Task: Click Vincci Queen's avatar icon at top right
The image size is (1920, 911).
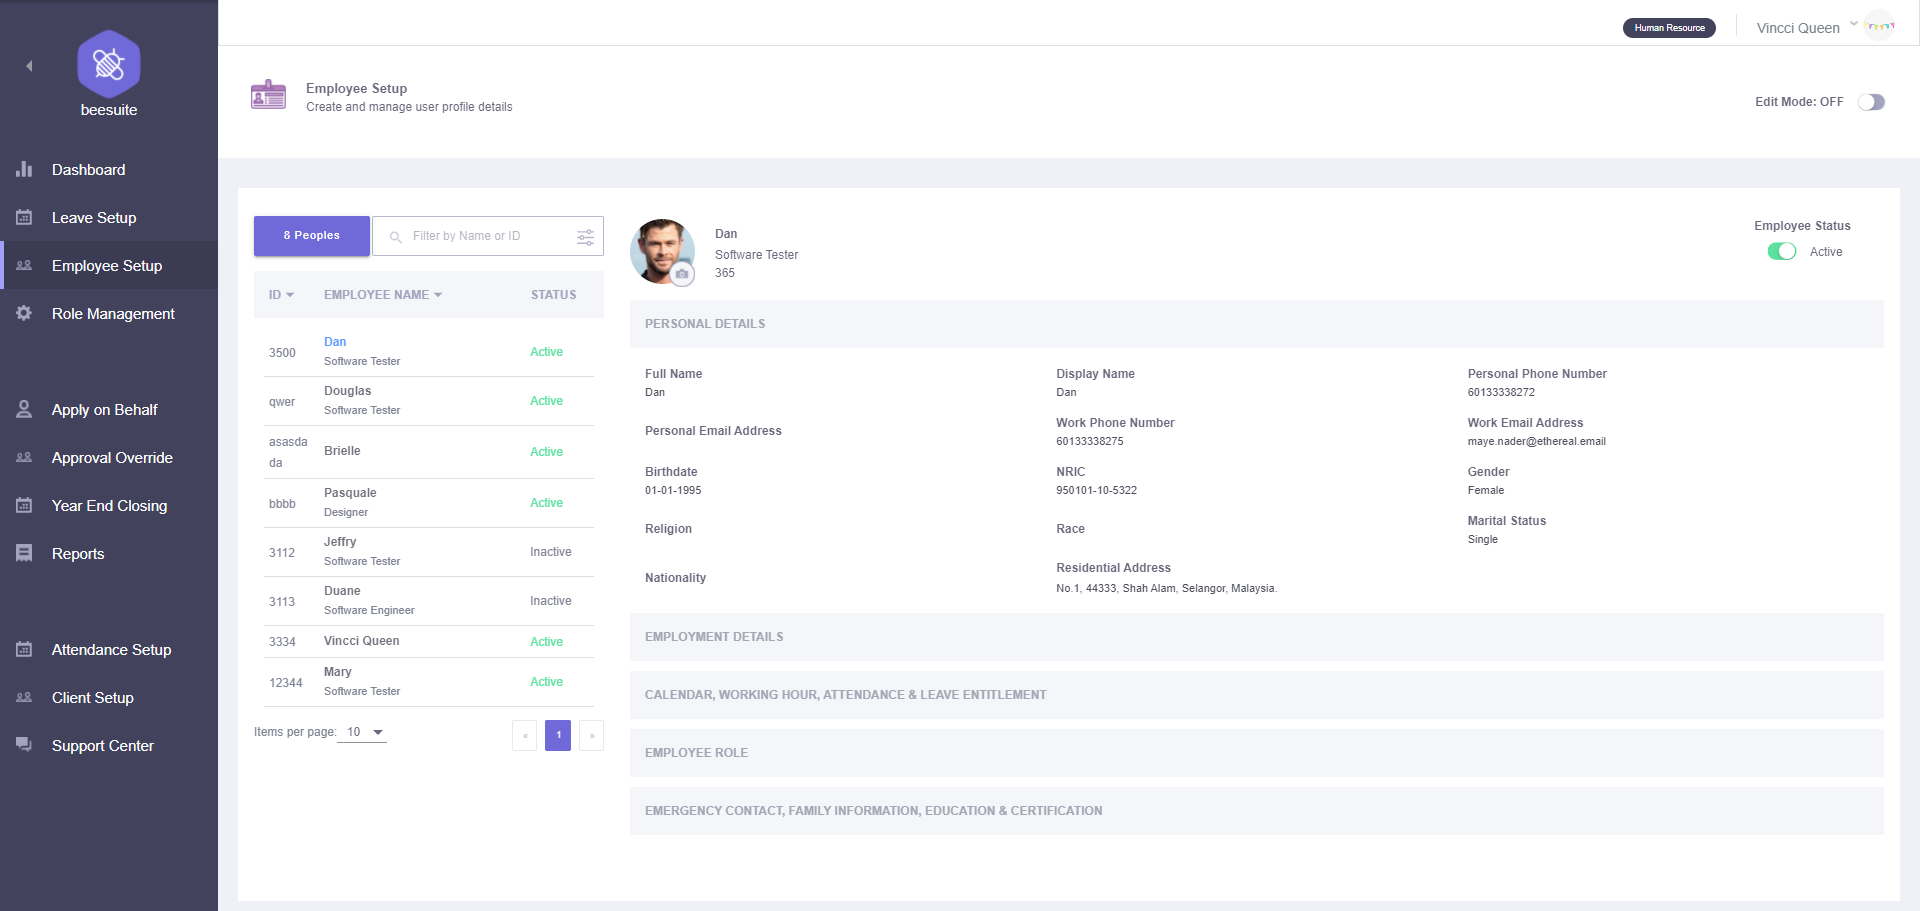Action: click(1880, 26)
